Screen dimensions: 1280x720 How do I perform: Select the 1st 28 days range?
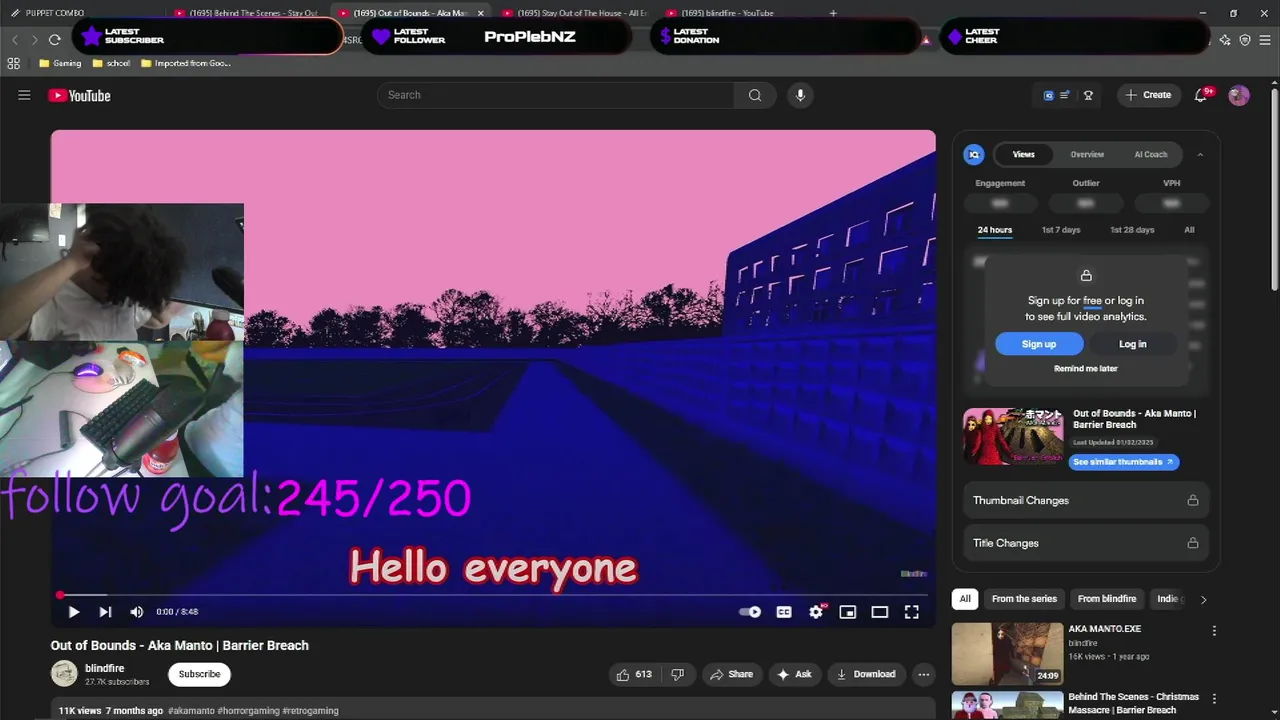1132,230
